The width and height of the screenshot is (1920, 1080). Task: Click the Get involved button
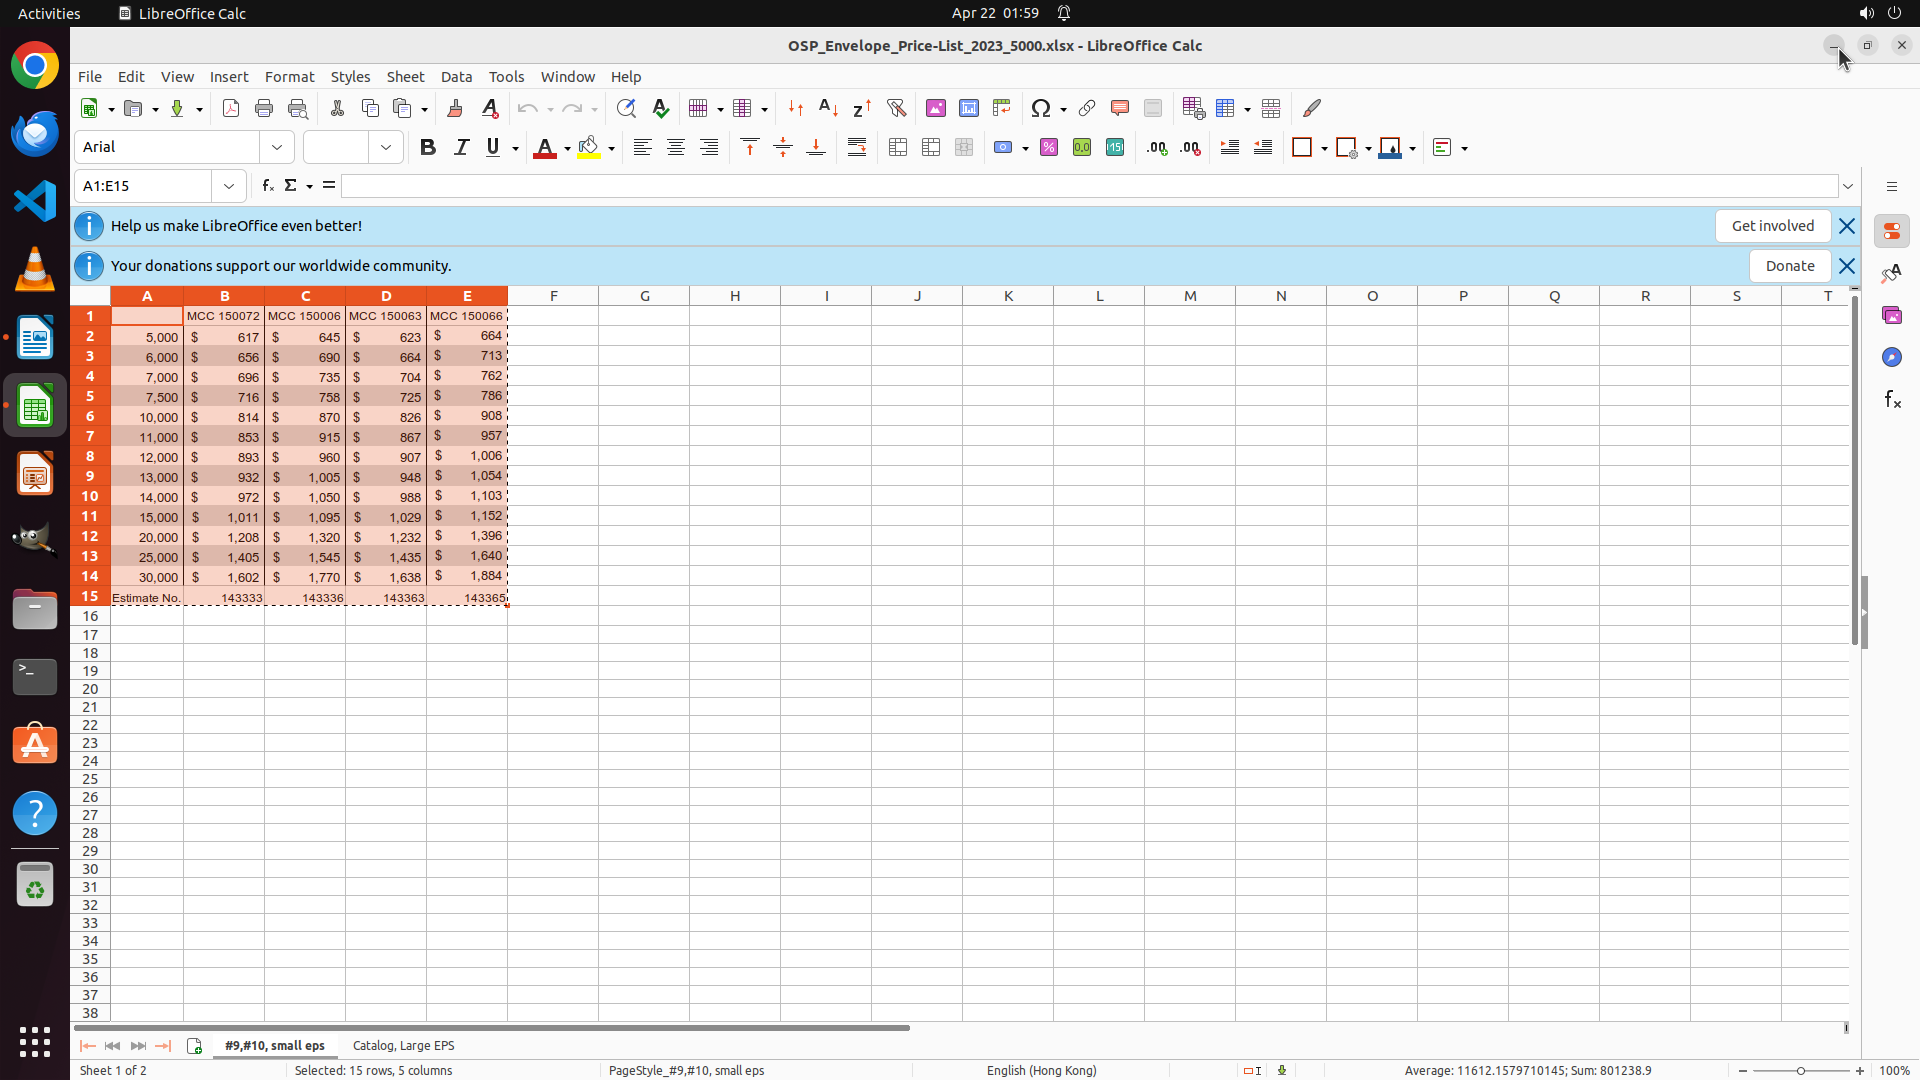pos(1772,226)
